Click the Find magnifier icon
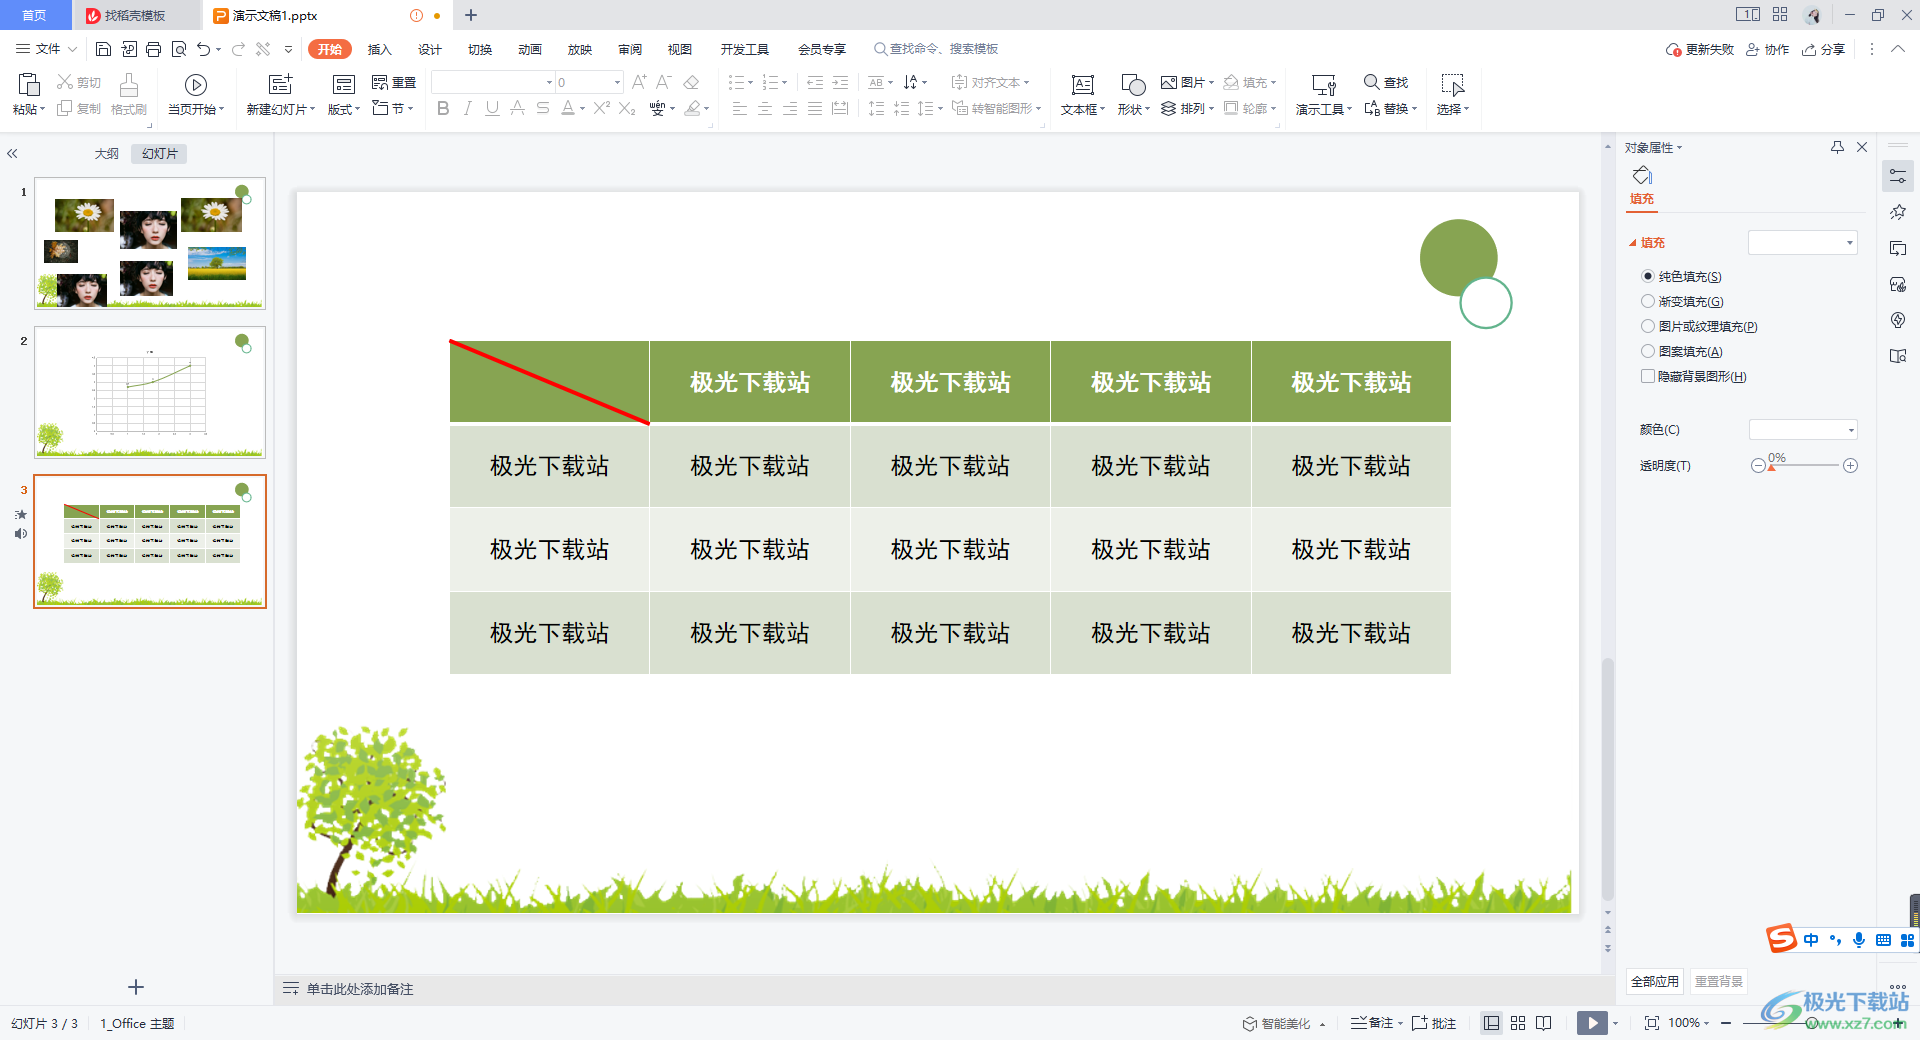The height and width of the screenshot is (1040, 1920). pos(1372,82)
